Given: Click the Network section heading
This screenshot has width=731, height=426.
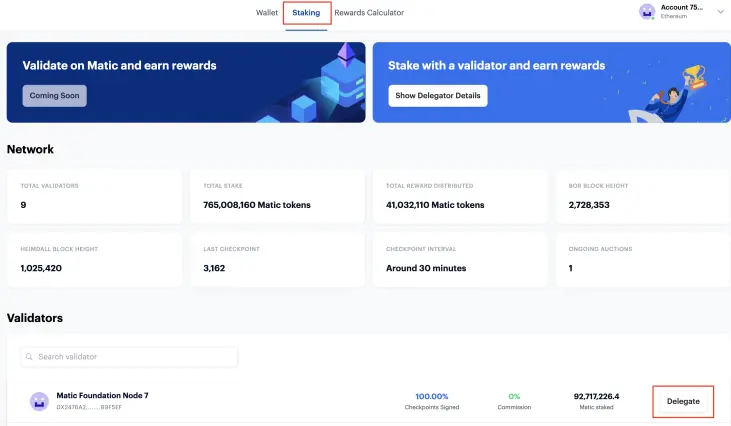Looking at the screenshot, I should [30, 149].
